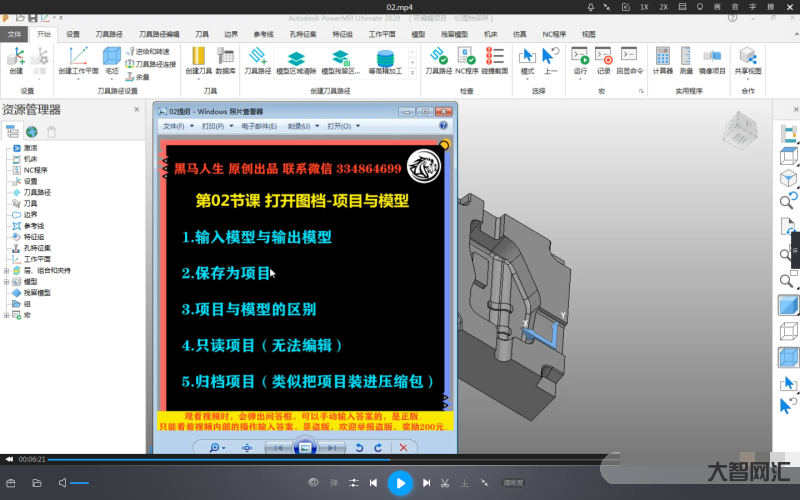Open the 仿真 ribbon tab
Viewport: 800px width, 500px height.
click(x=519, y=34)
